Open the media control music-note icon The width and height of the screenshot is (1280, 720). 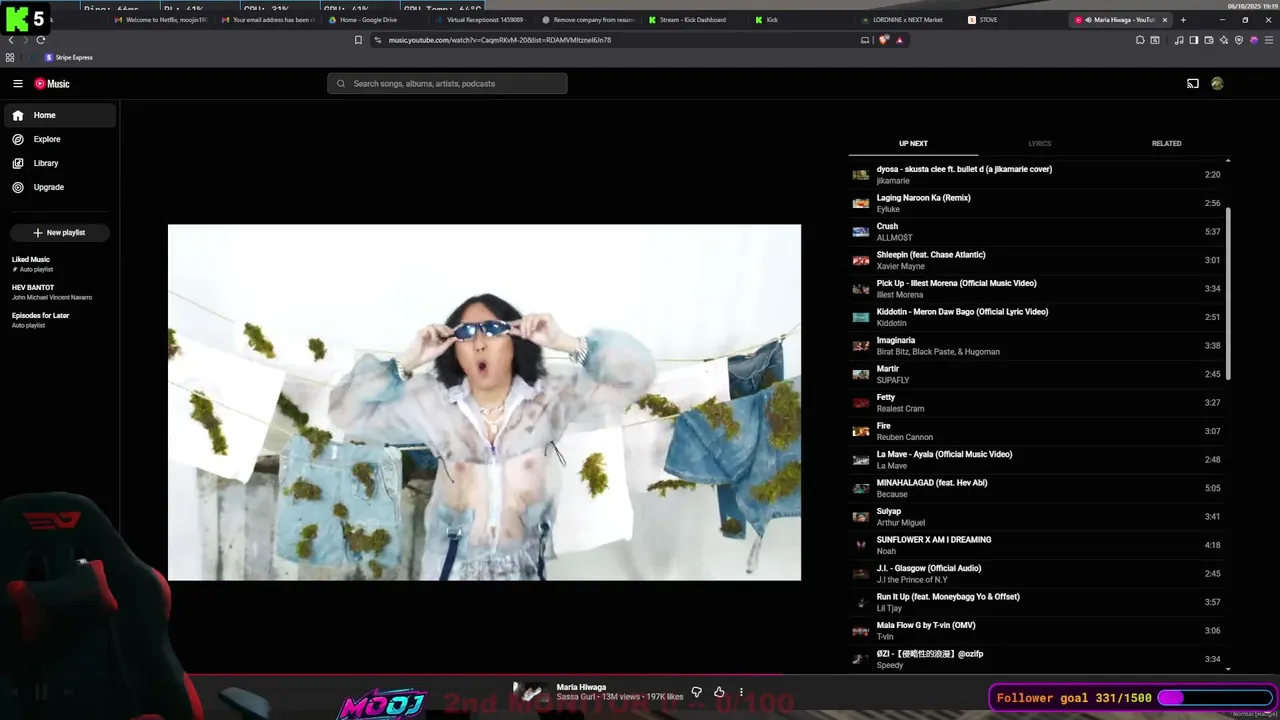(1179, 40)
